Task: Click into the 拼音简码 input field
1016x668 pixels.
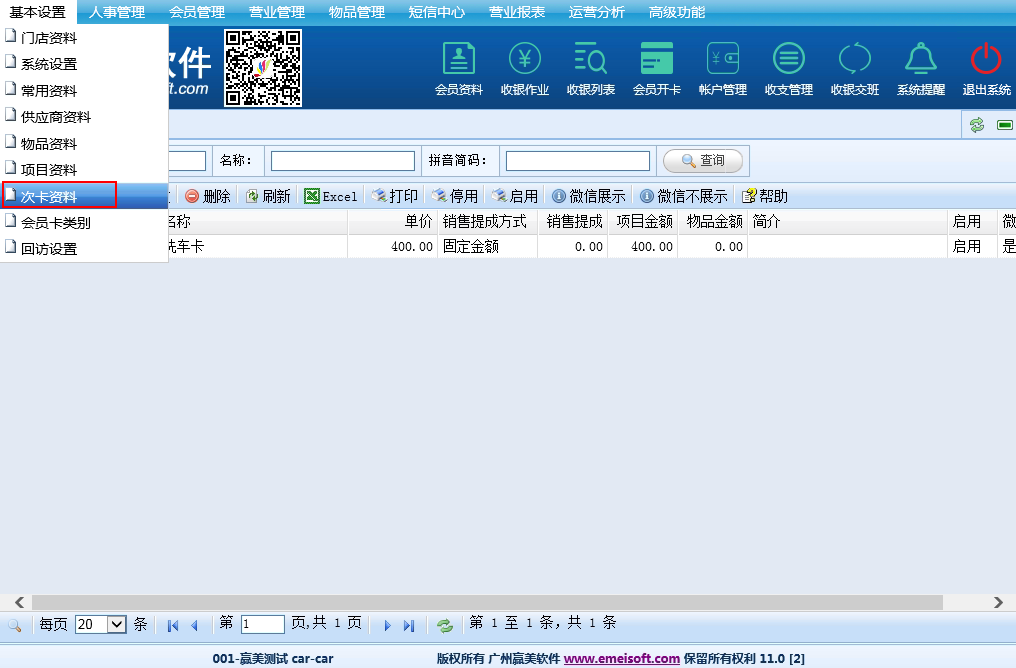Action: [577, 161]
